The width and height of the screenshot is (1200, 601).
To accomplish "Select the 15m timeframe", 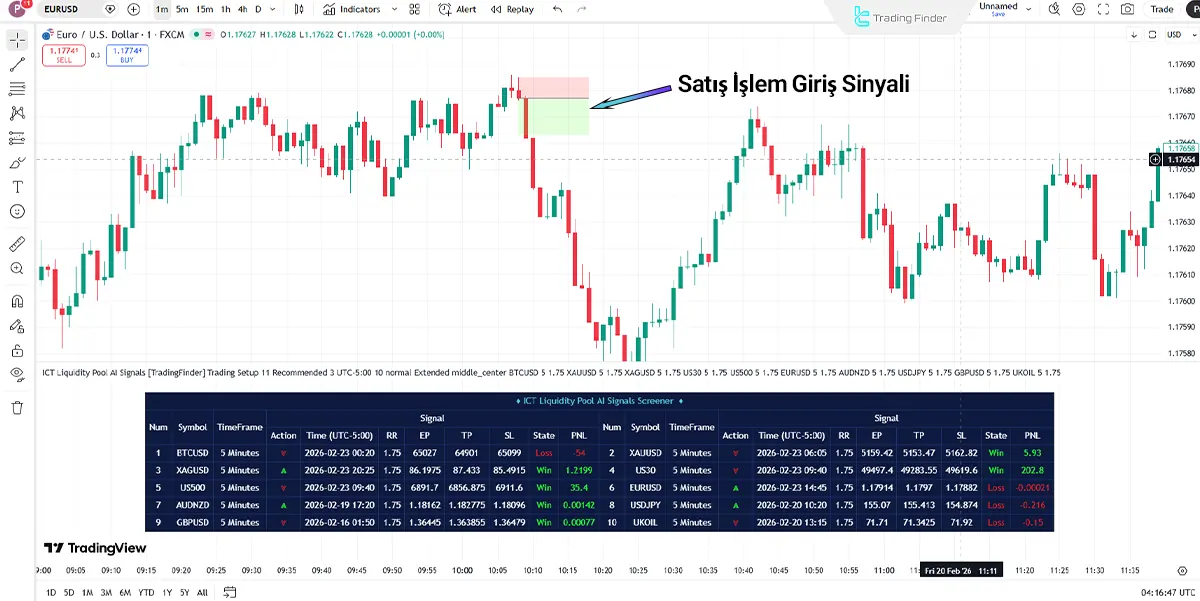I will [x=204, y=9].
